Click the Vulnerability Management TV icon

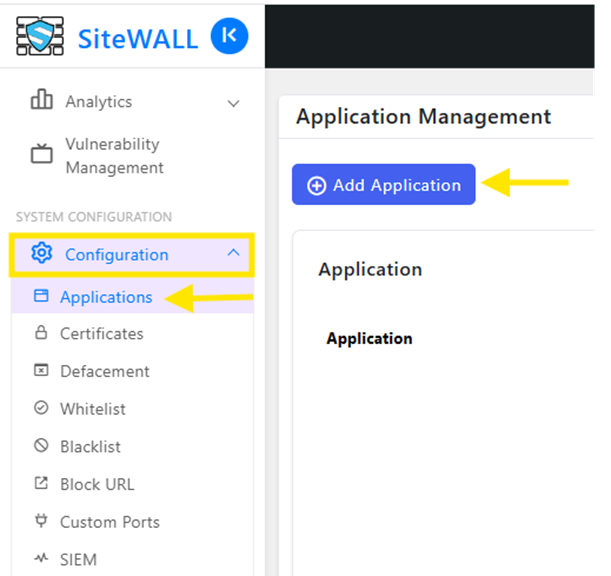42,154
